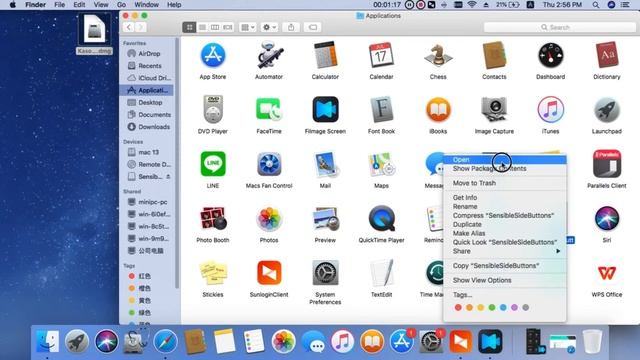Apply the purple tag color dot
The height and width of the screenshot is (360, 640).
pos(514,307)
